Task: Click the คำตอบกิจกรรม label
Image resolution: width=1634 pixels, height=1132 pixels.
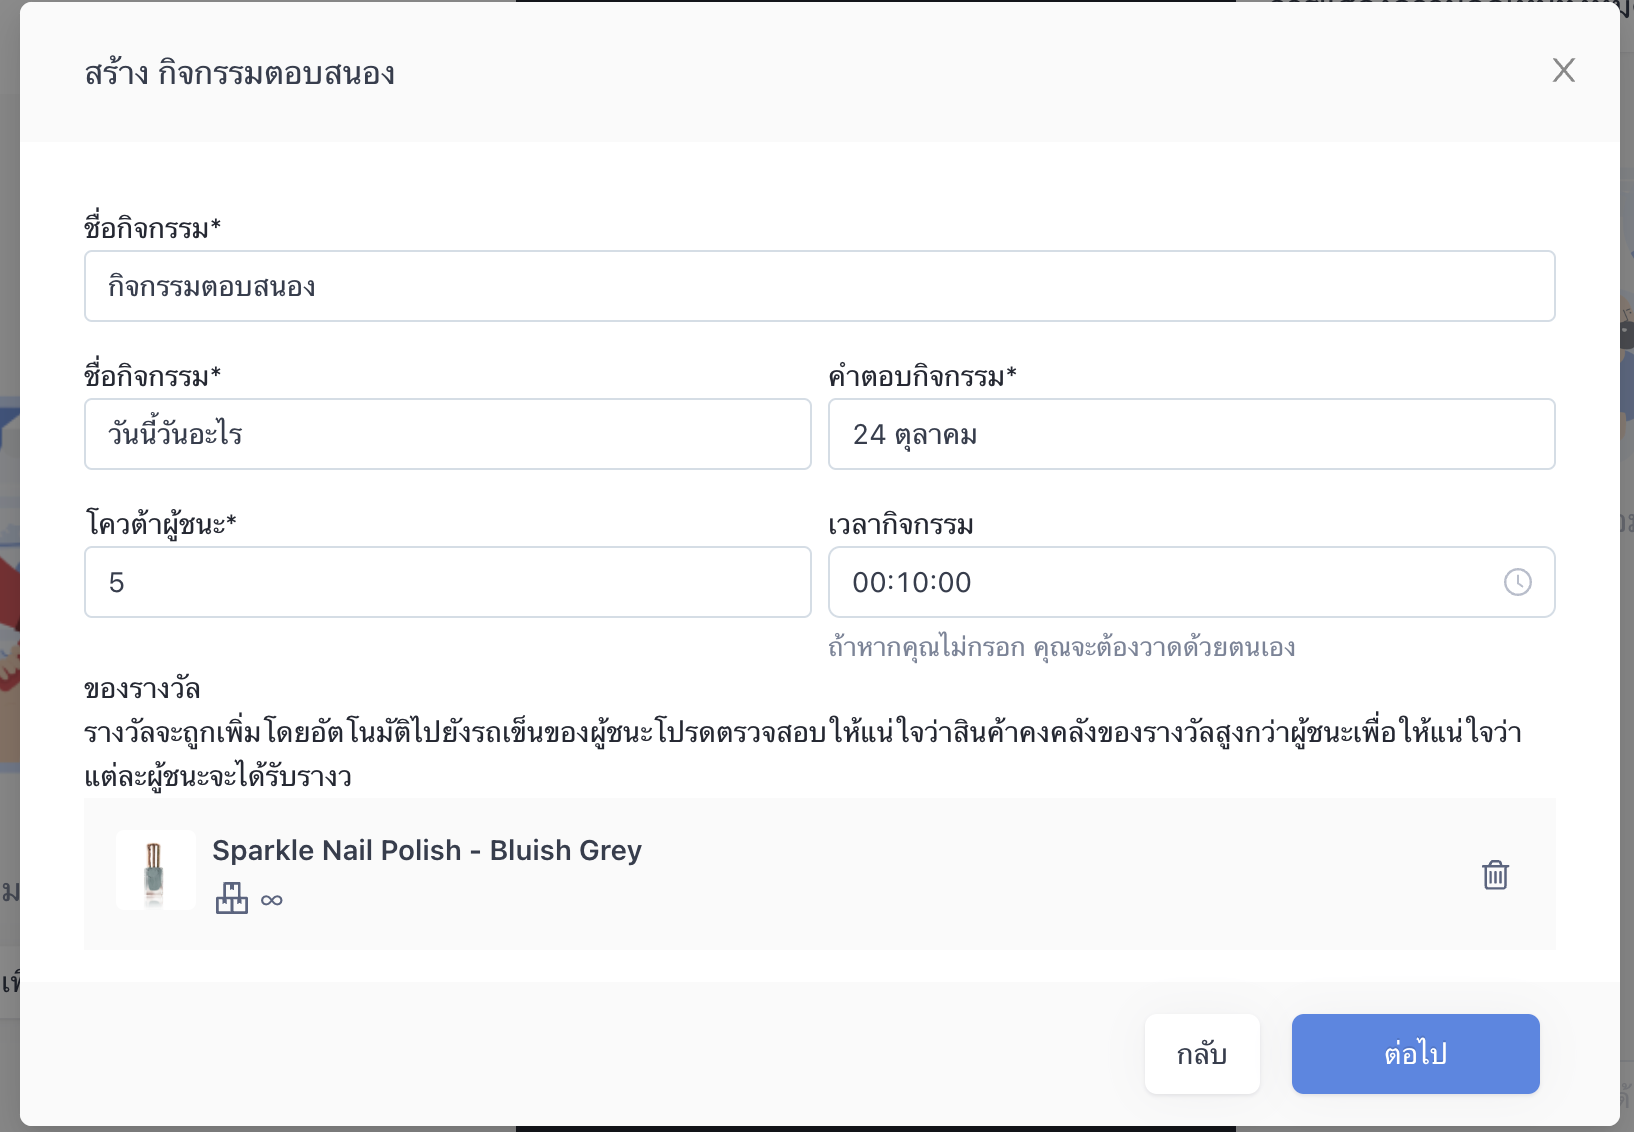Action: coord(922,377)
